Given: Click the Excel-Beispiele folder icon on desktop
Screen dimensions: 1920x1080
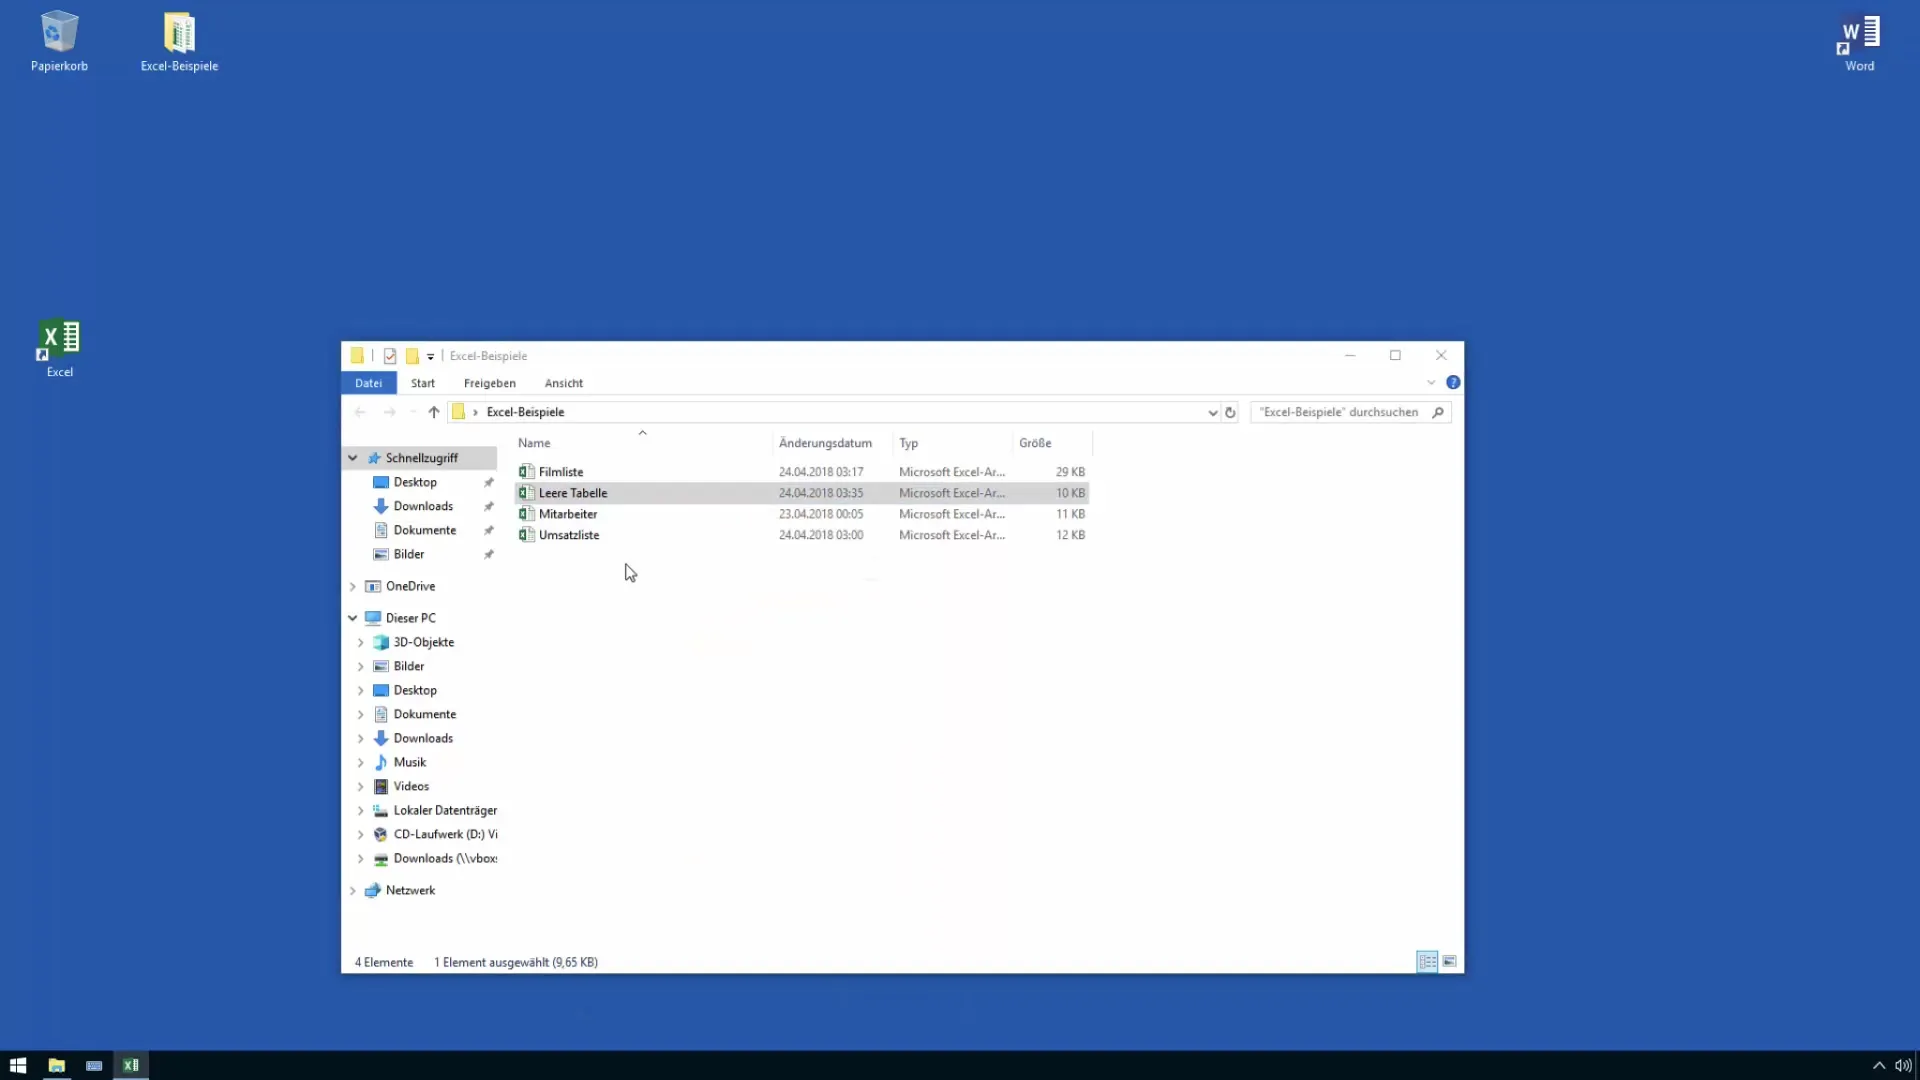Looking at the screenshot, I should tap(179, 29).
